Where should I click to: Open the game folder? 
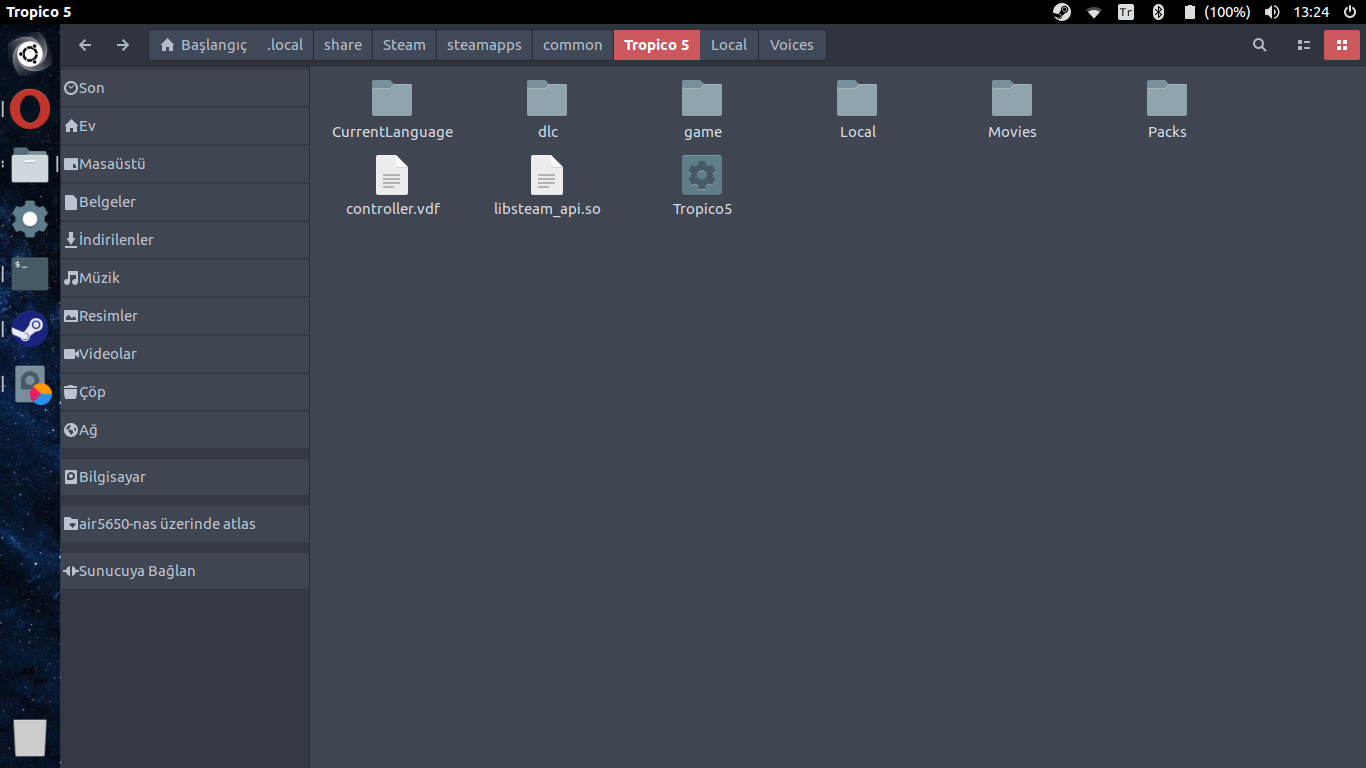(x=702, y=99)
